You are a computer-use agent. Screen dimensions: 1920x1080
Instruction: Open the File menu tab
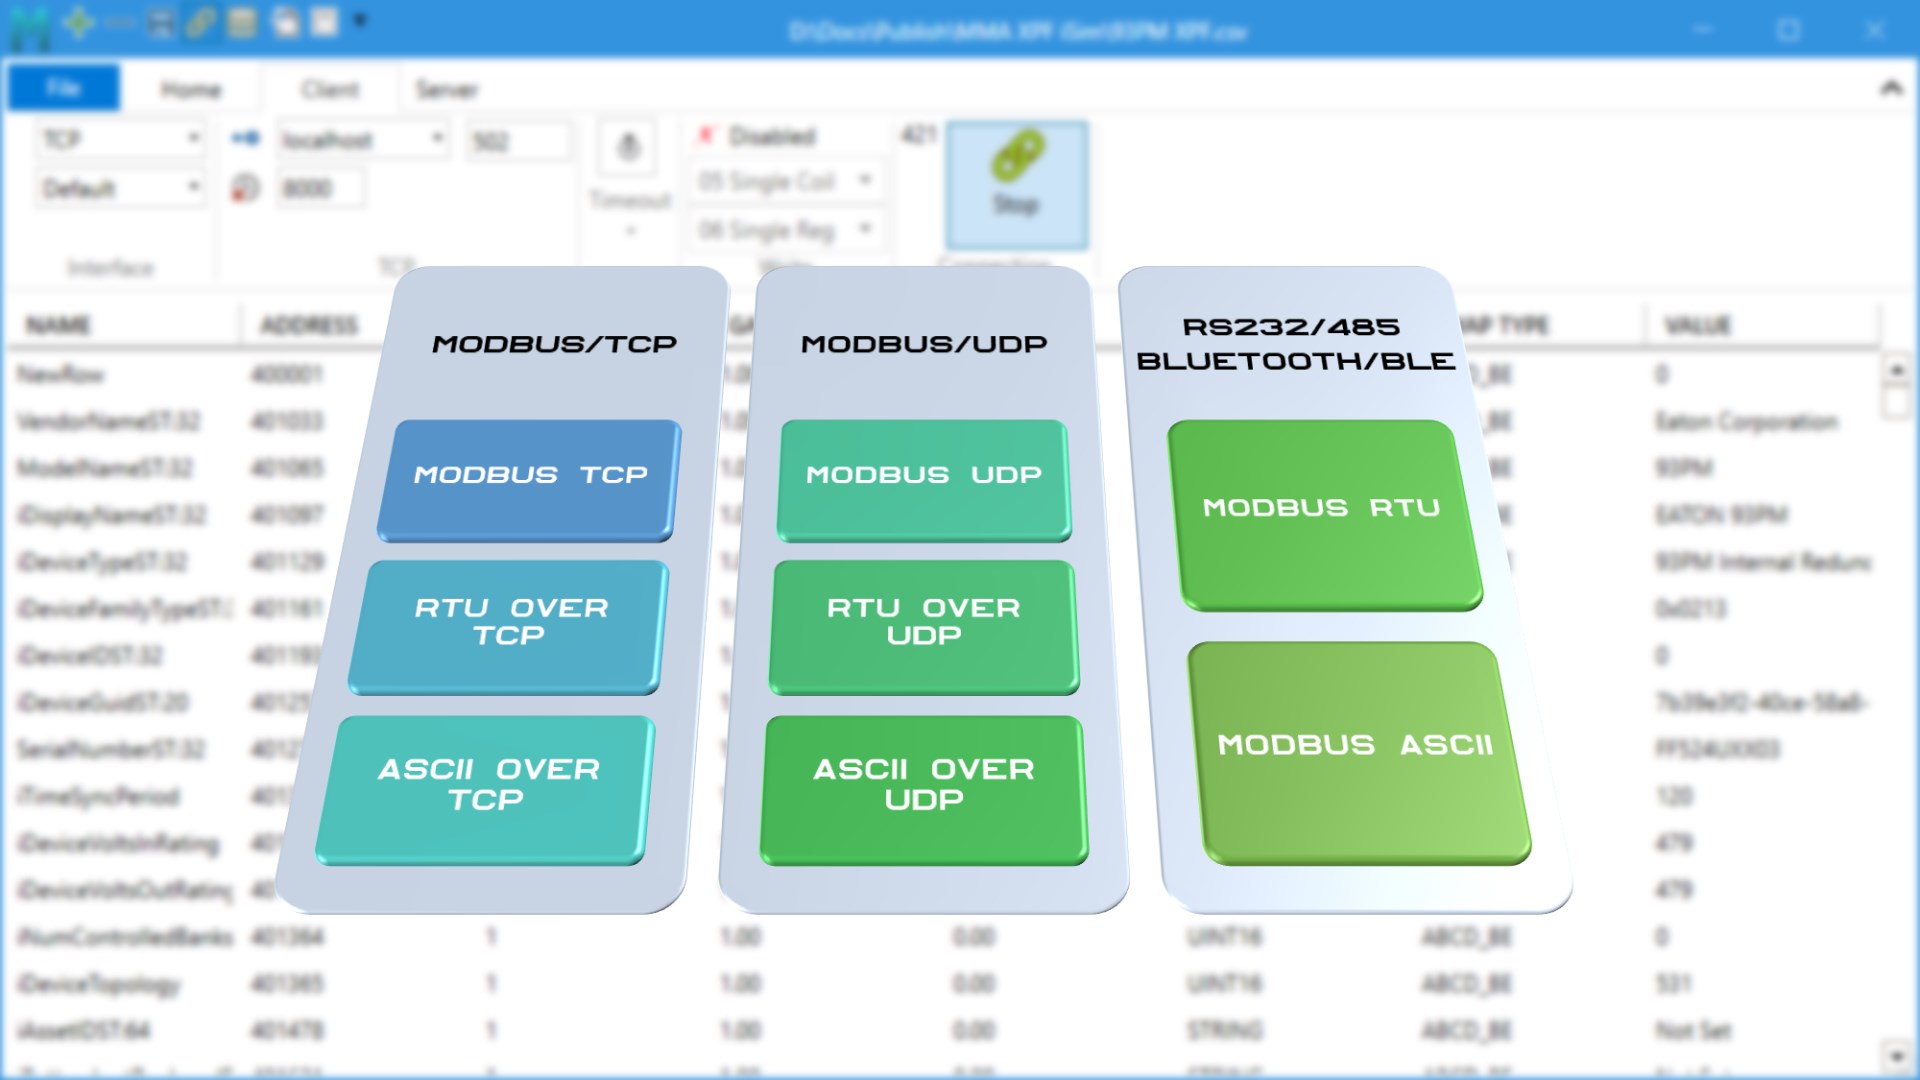[x=63, y=88]
